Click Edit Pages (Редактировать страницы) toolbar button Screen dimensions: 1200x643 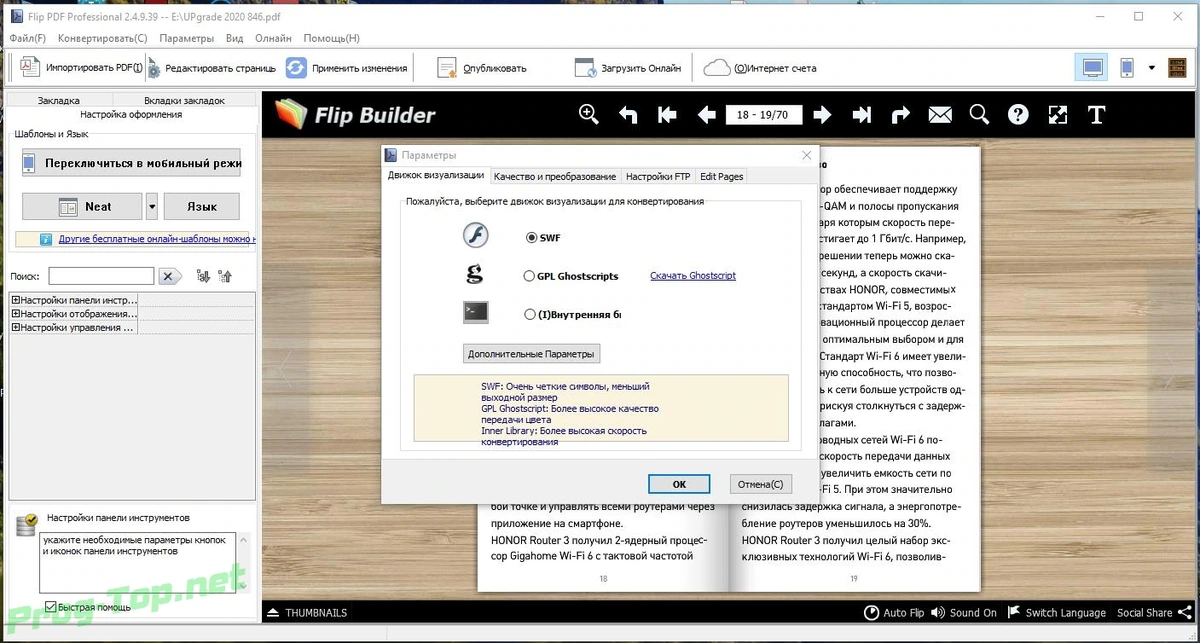[212, 68]
